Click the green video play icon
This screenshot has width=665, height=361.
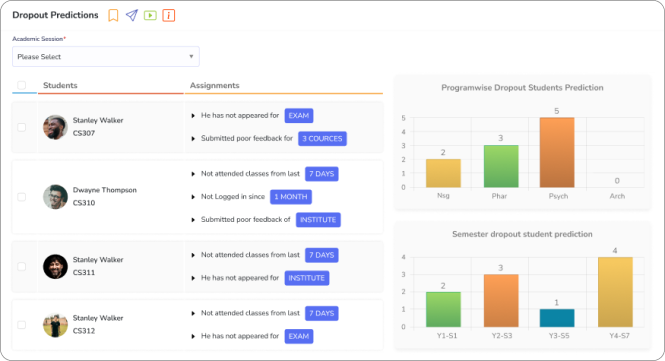coord(150,16)
